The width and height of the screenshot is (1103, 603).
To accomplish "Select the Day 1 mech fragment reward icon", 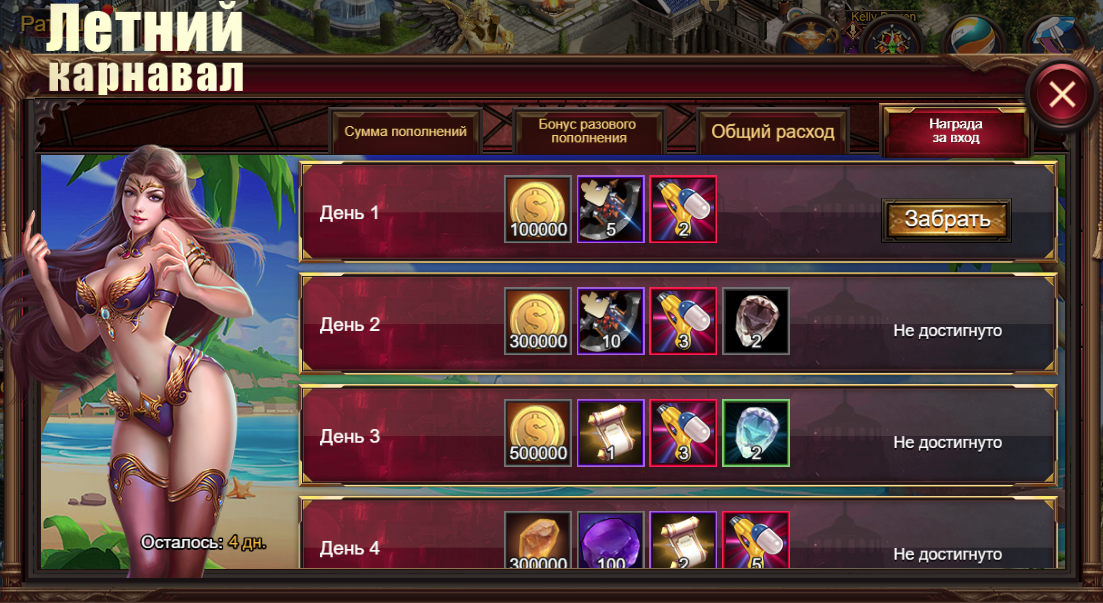I will [611, 209].
